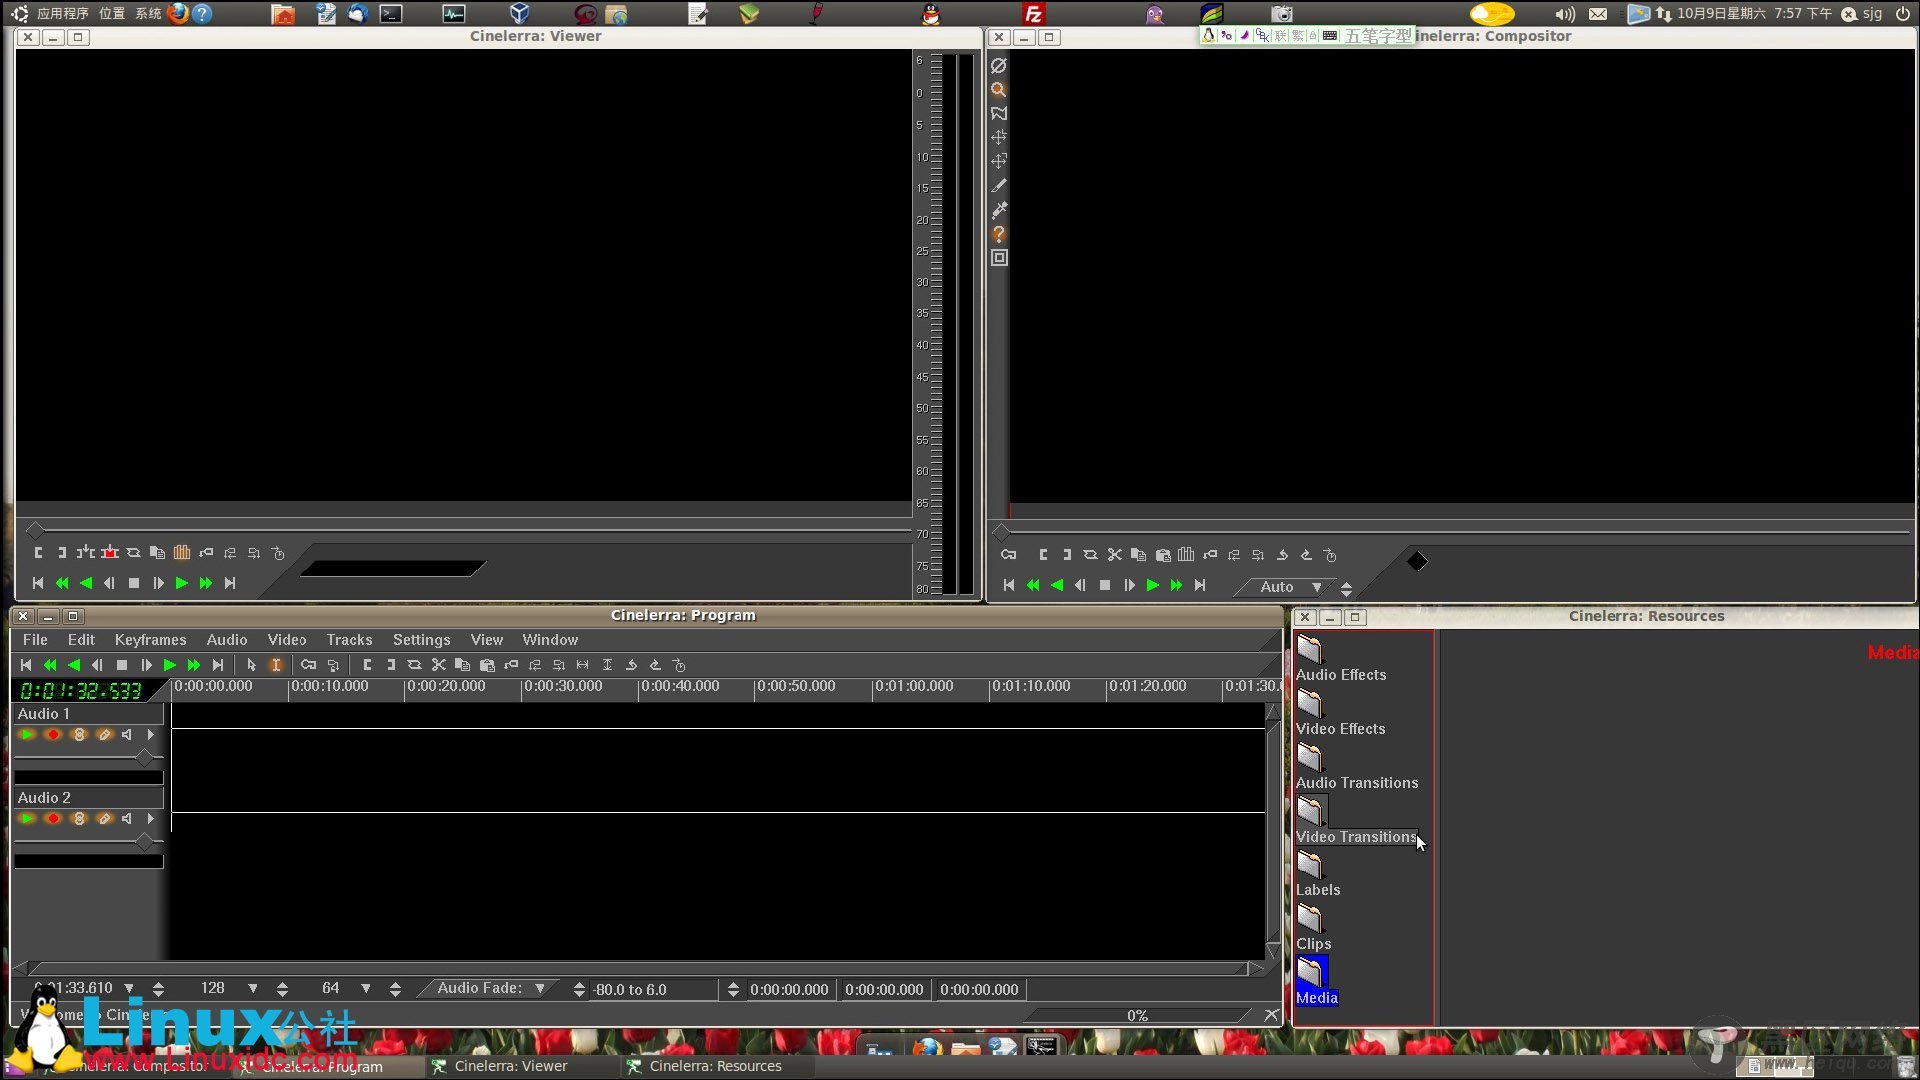Fast rewind in the Program transport bar
The width and height of the screenshot is (1920, 1080).
[x=49, y=665]
